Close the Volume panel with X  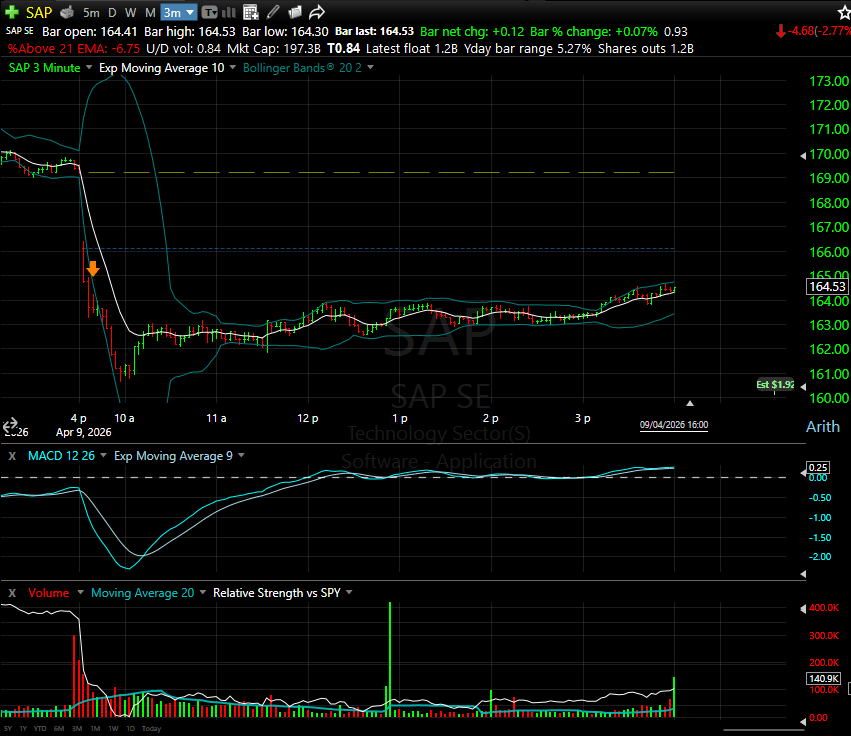click(x=12, y=593)
